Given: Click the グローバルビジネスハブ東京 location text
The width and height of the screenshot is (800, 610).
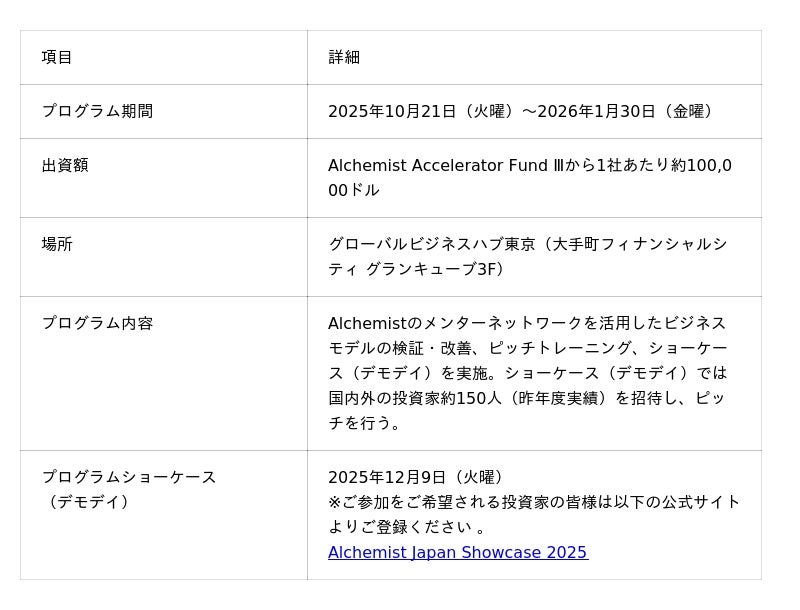Looking at the screenshot, I should [432, 244].
